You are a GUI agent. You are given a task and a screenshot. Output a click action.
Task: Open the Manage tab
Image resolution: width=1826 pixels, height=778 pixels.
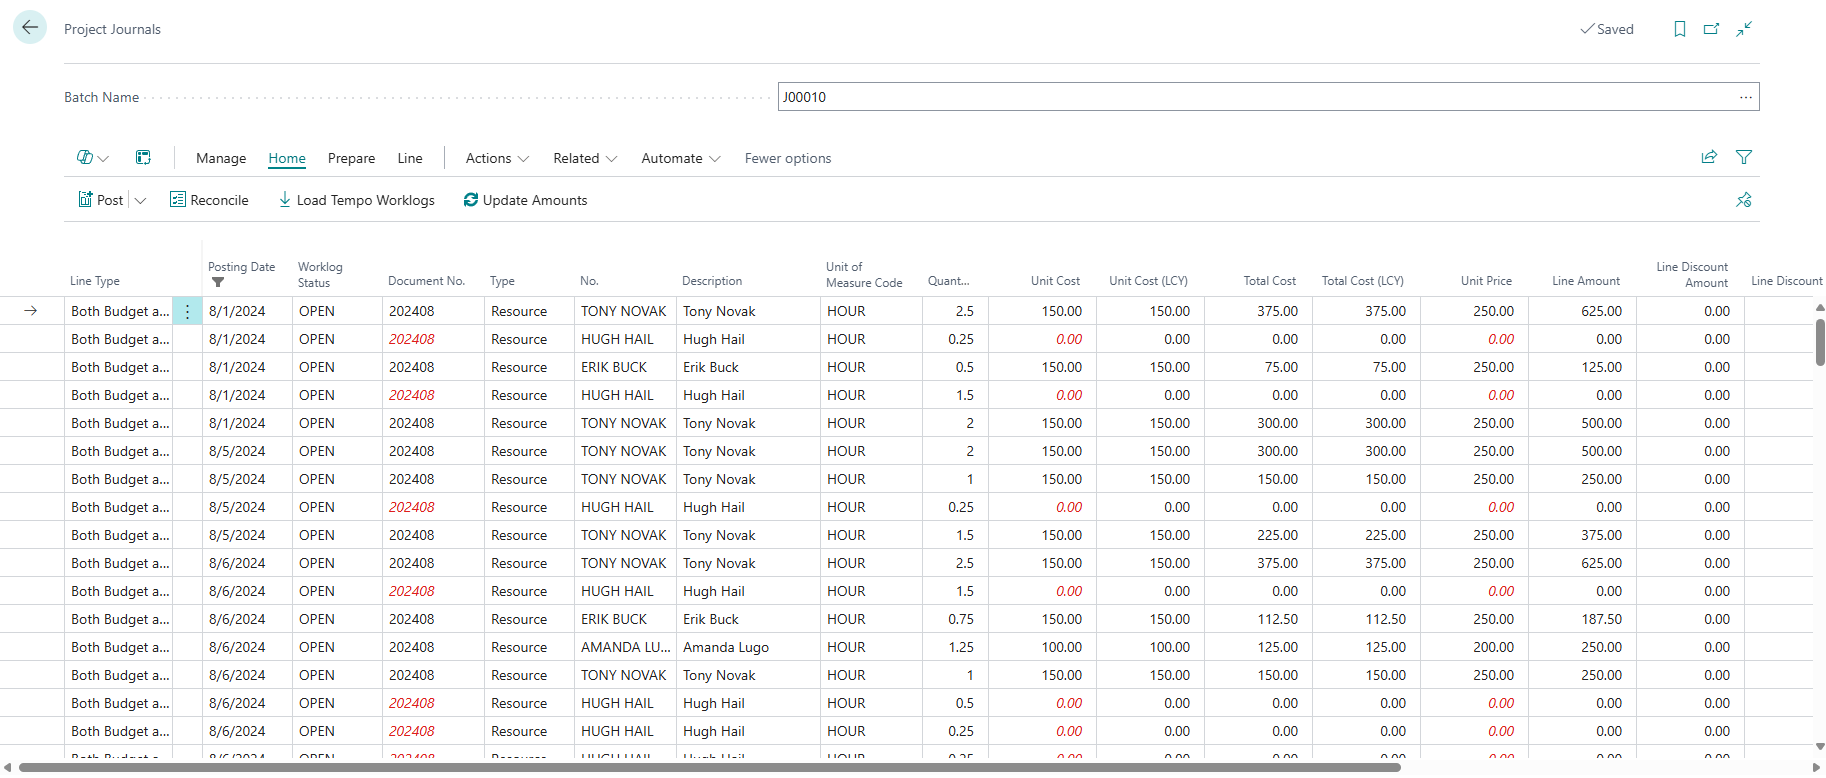coord(221,158)
